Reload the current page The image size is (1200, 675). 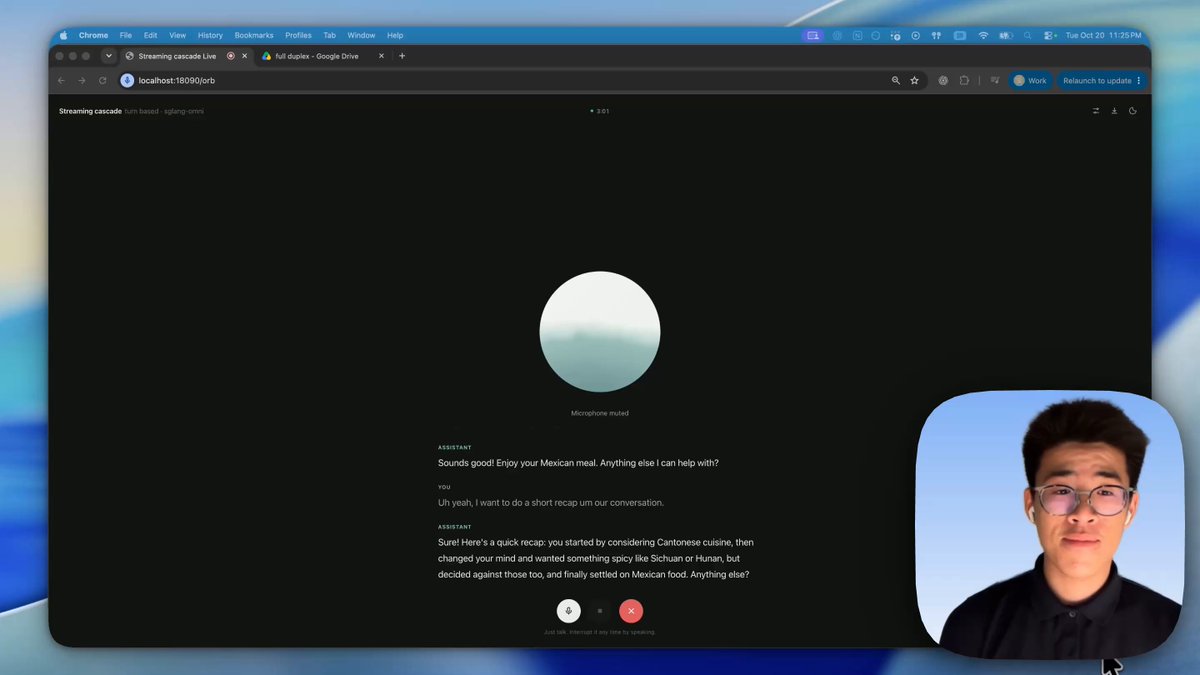coord(102,80)
